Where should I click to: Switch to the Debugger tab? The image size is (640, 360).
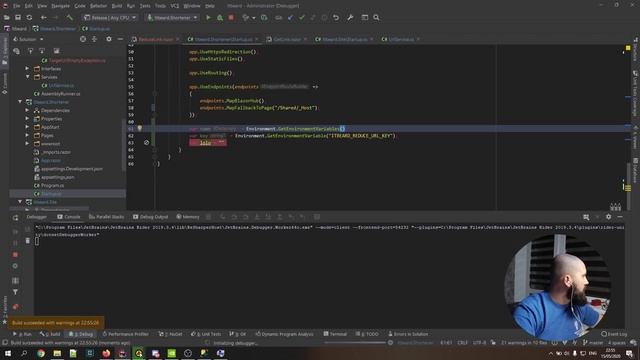tap(37, 217)
